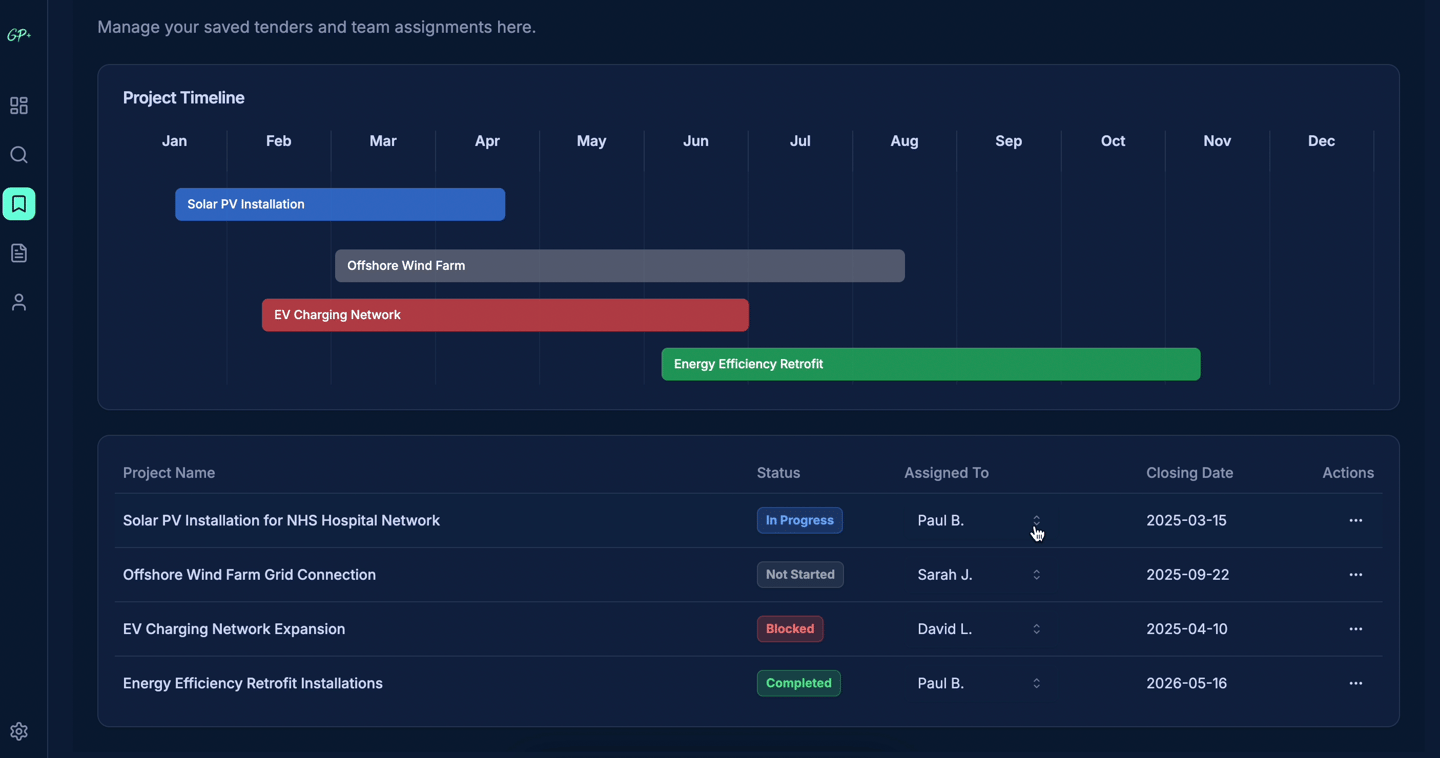Click the Actions column header

tap(1348, 473)
